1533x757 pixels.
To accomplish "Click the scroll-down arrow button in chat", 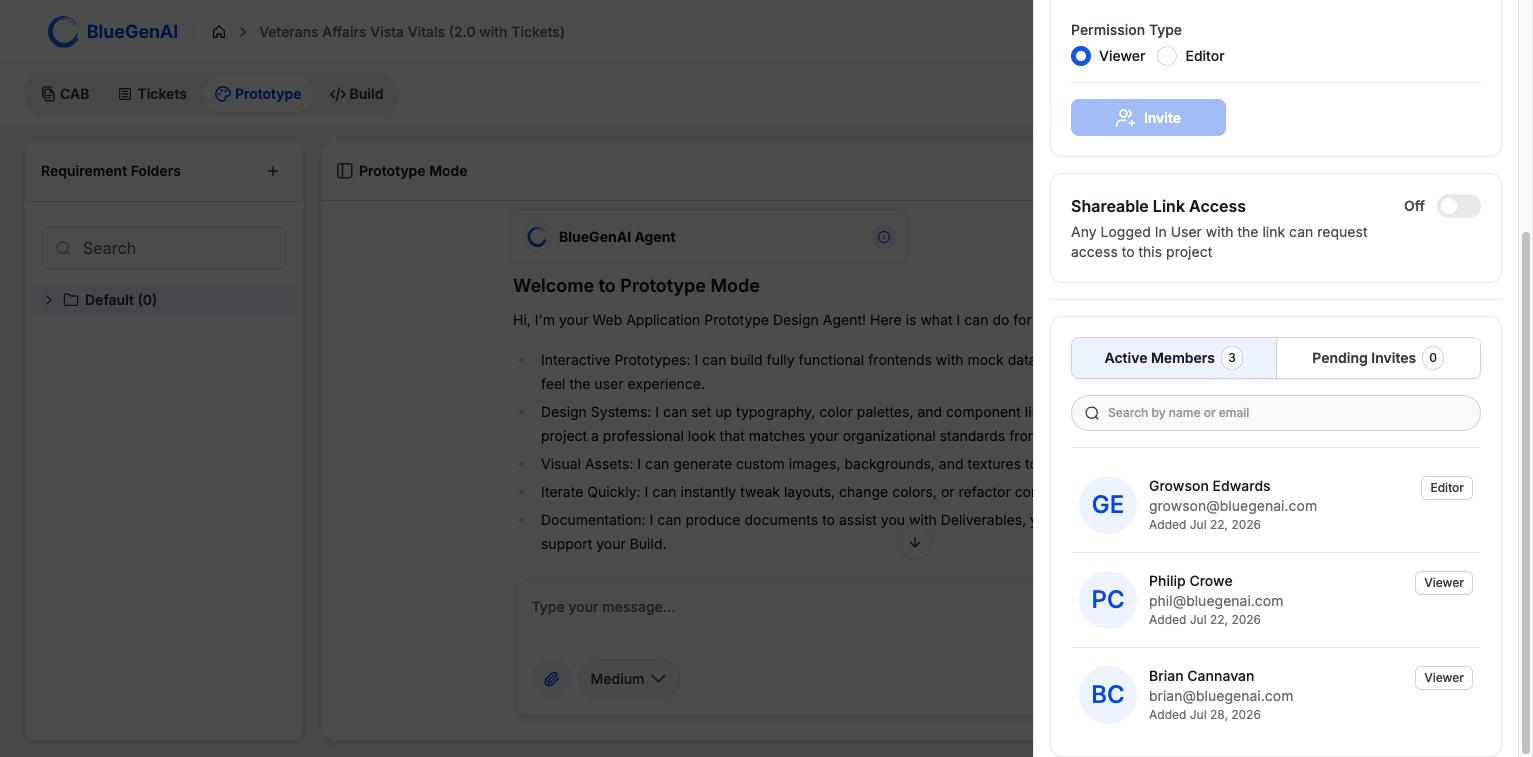I will (x=914, y=542).
